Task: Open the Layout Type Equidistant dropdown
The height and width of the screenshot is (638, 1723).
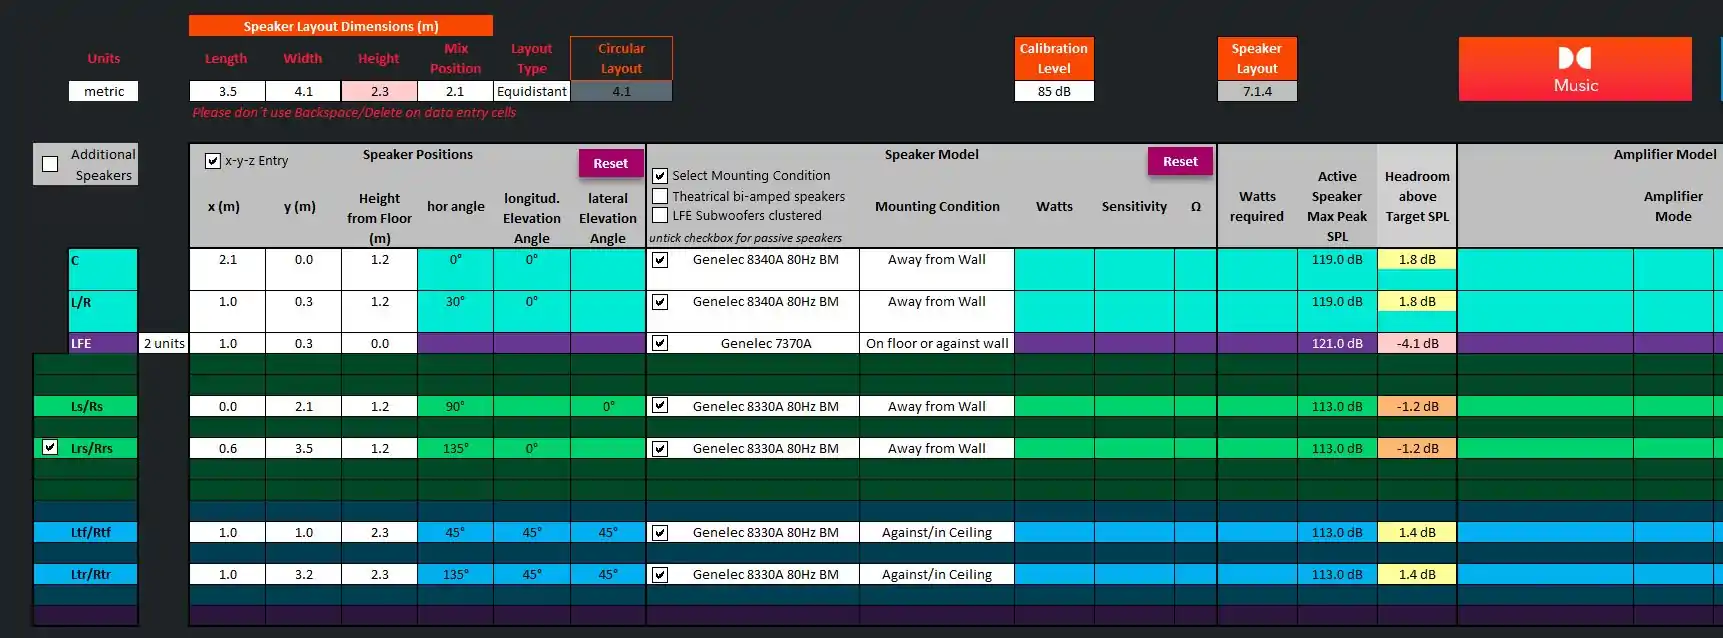Action: click(532, 91)
